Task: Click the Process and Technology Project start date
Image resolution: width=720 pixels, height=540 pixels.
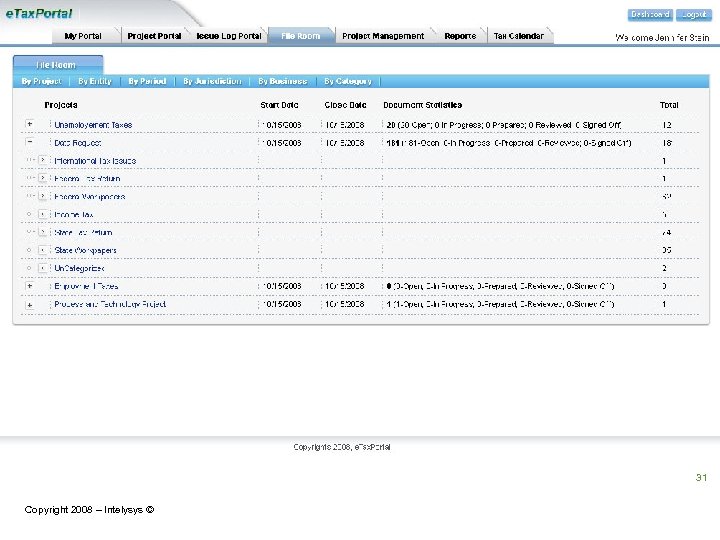Action: tap(282, 304)
